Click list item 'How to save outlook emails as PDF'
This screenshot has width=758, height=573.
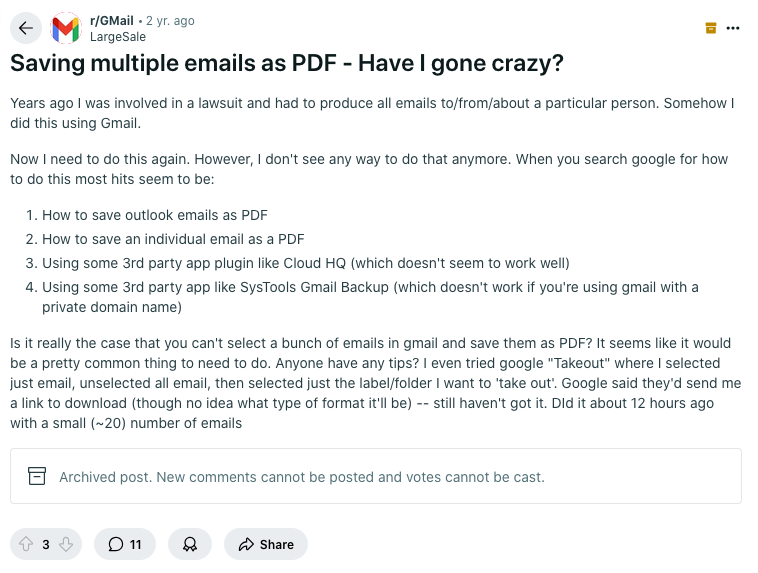pyautogui.click(x=154, y=215)
